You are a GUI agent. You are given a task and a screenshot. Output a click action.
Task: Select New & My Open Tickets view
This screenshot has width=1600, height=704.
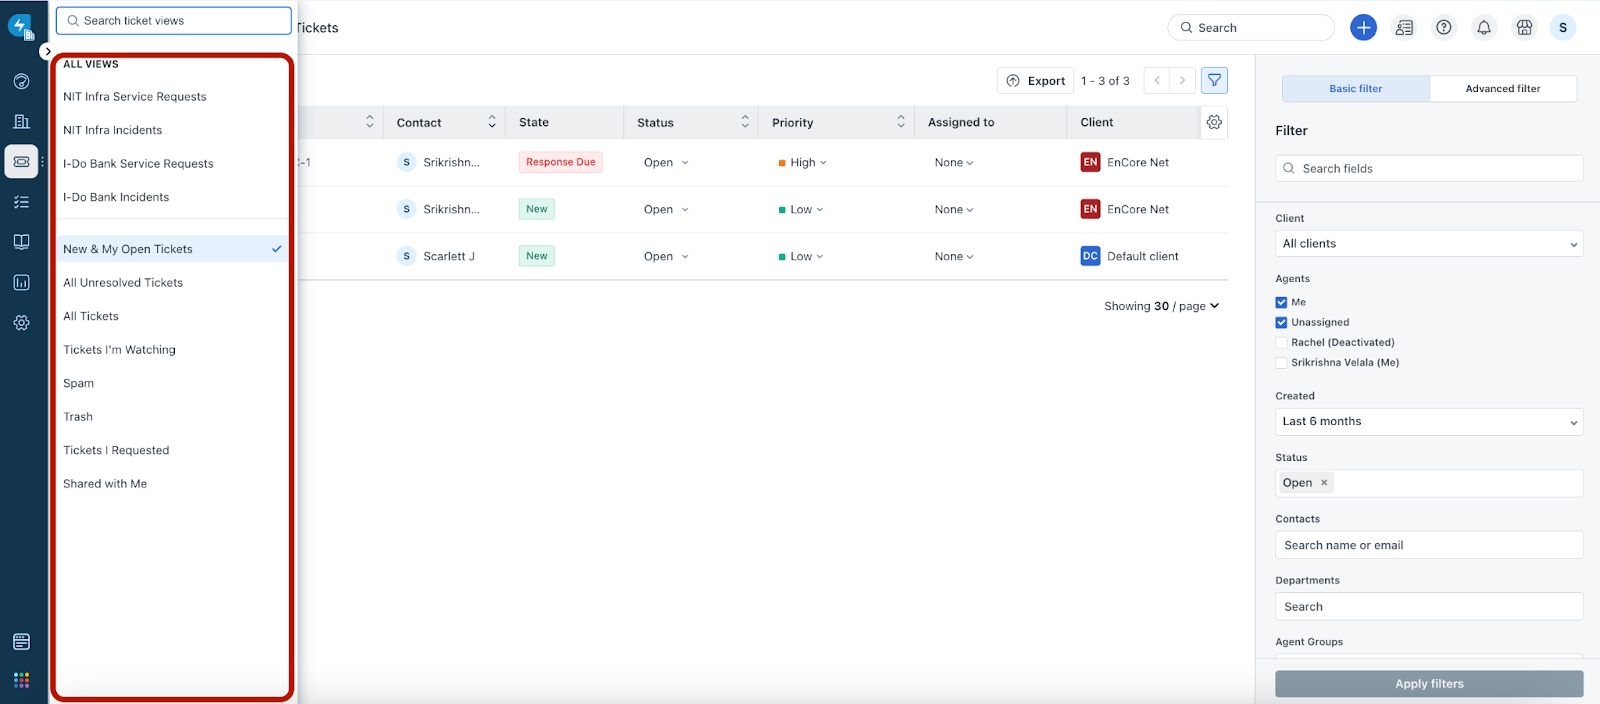pyautogui.click(x=172, y=249)
